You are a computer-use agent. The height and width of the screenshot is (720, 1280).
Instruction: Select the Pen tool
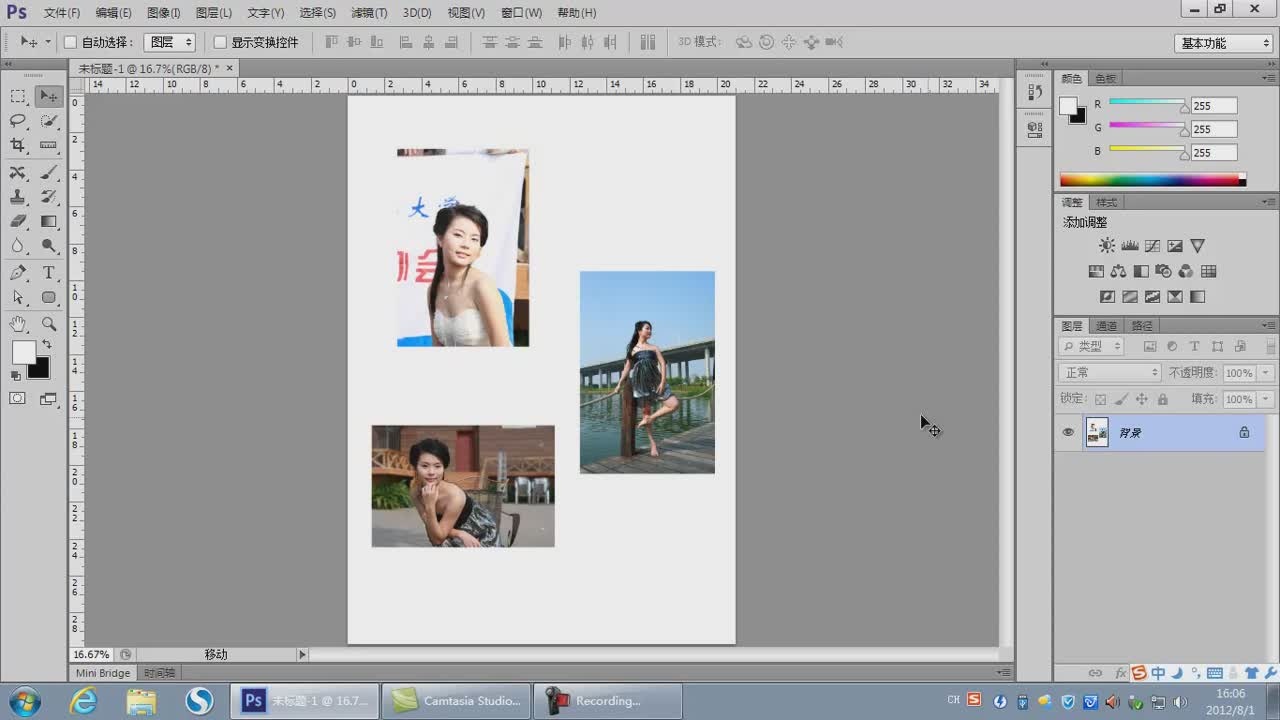(x=18, y=273)
